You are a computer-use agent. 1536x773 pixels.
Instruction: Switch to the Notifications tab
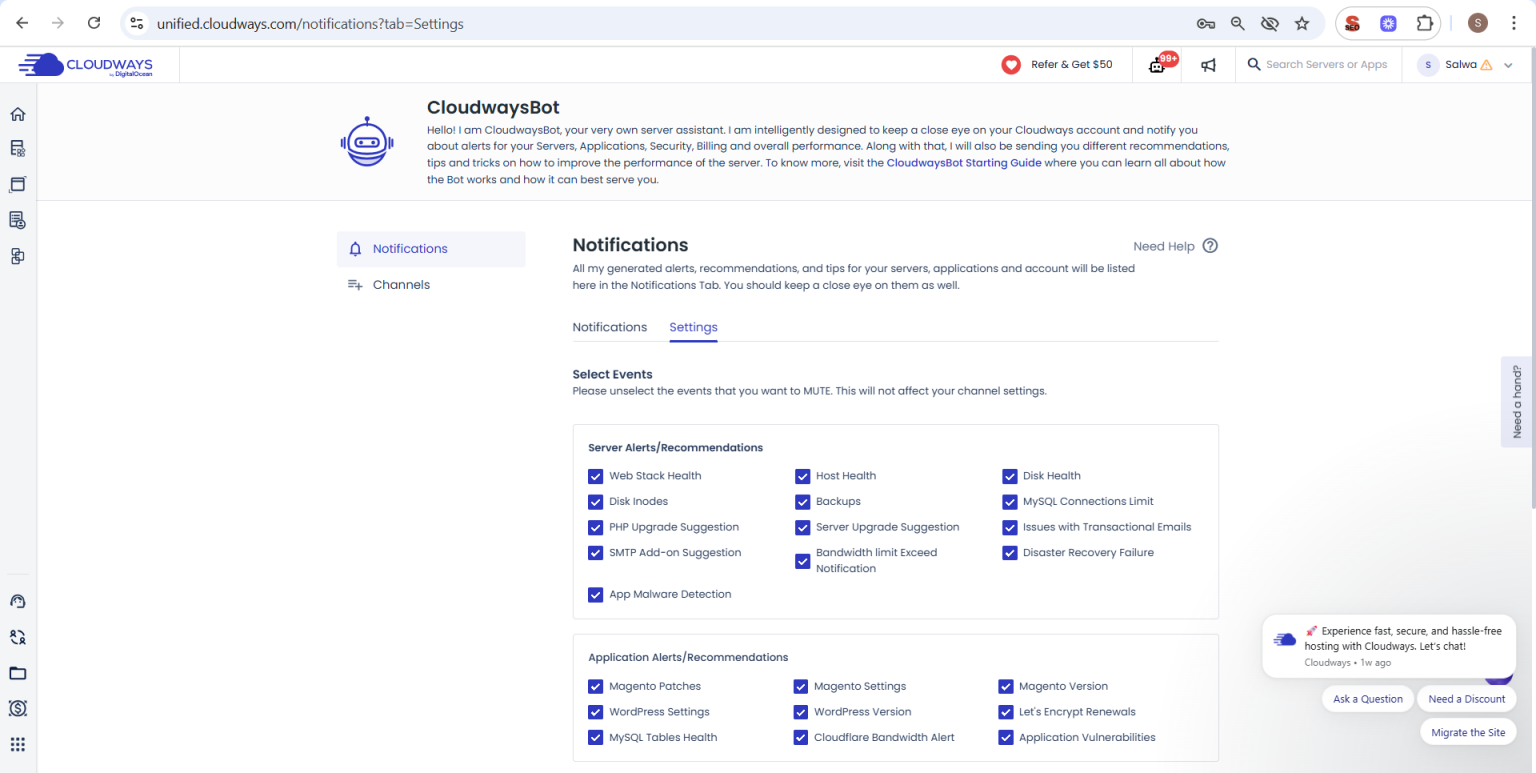coord(609,327)
